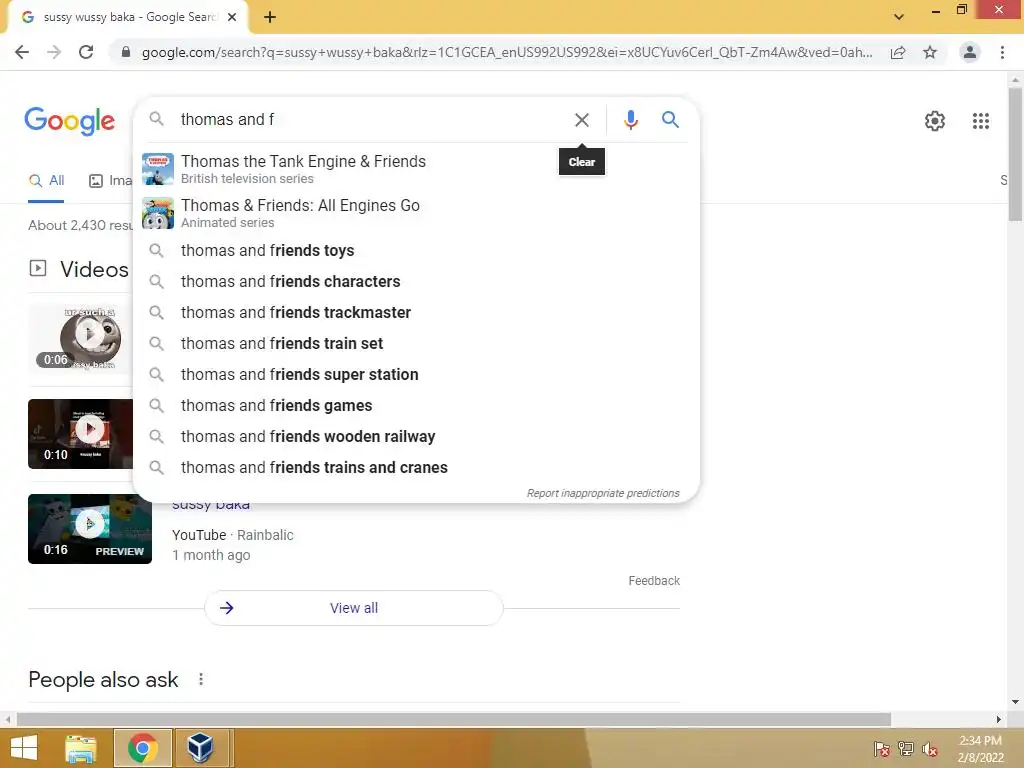Click the Feedback link
1024x768 pixels.
pyautogui.click(x=654, y=581)
